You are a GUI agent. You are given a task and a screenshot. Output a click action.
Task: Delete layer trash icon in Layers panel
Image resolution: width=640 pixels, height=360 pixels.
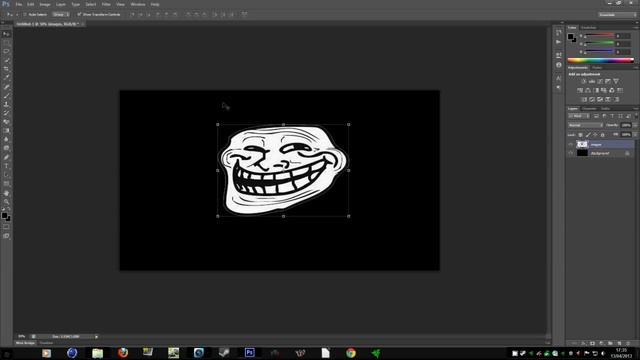628,343
